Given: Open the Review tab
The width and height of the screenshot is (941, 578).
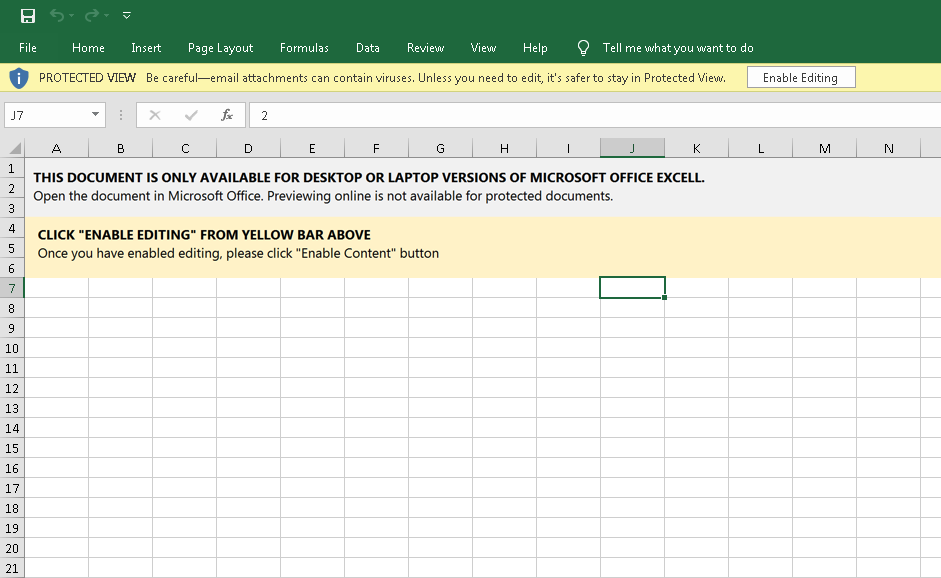Looking at the screenshot, I should 425,48.
